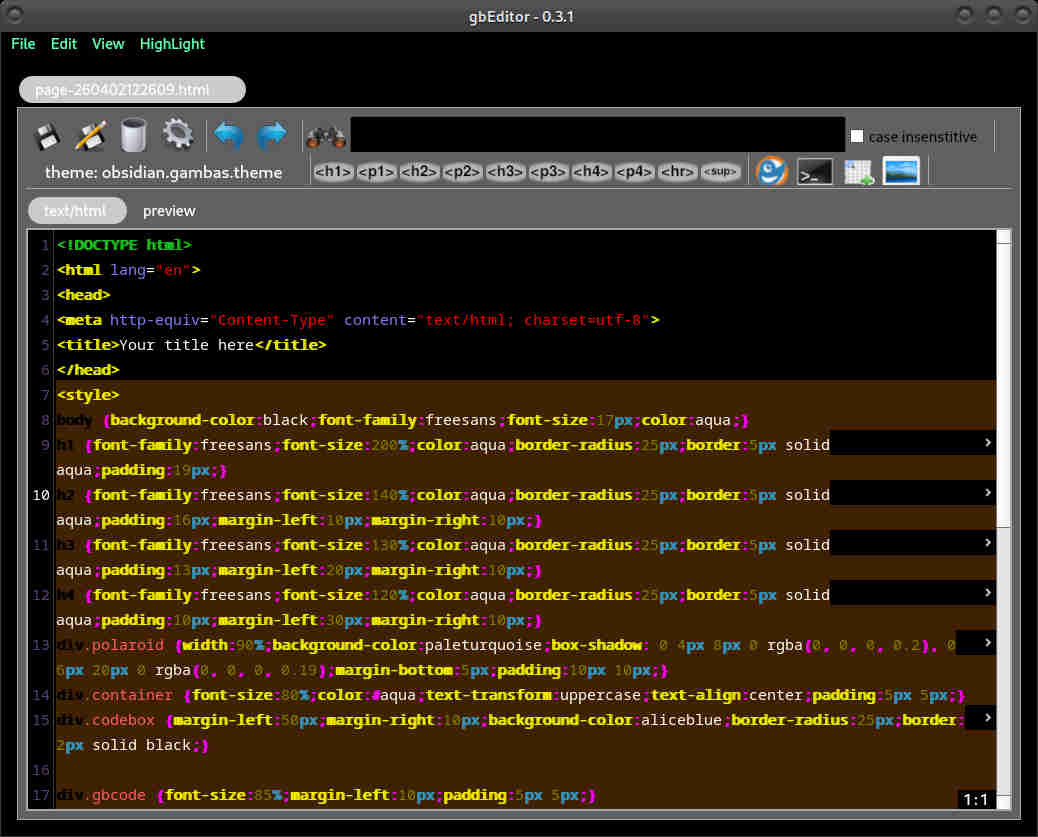
Task: Click the trash can icon
Action: click(133, 135)
